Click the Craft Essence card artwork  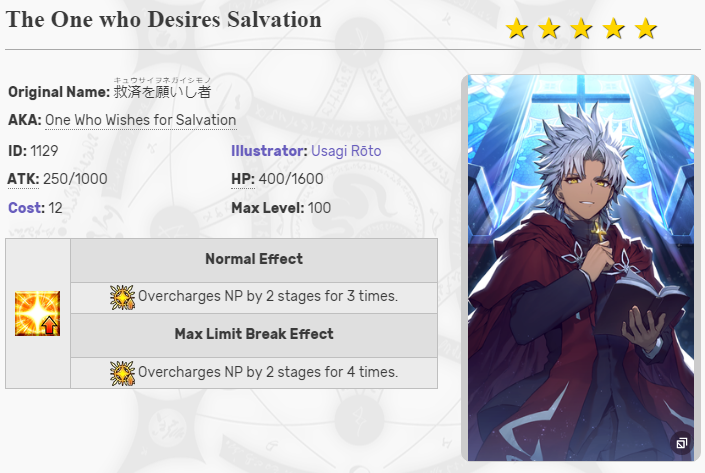pyautogui.click(x=581, y=268)
